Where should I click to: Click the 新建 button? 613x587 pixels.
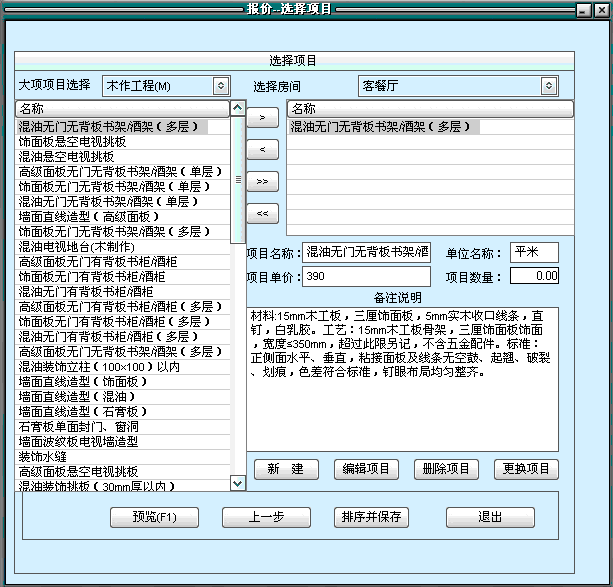coord(286,469)
